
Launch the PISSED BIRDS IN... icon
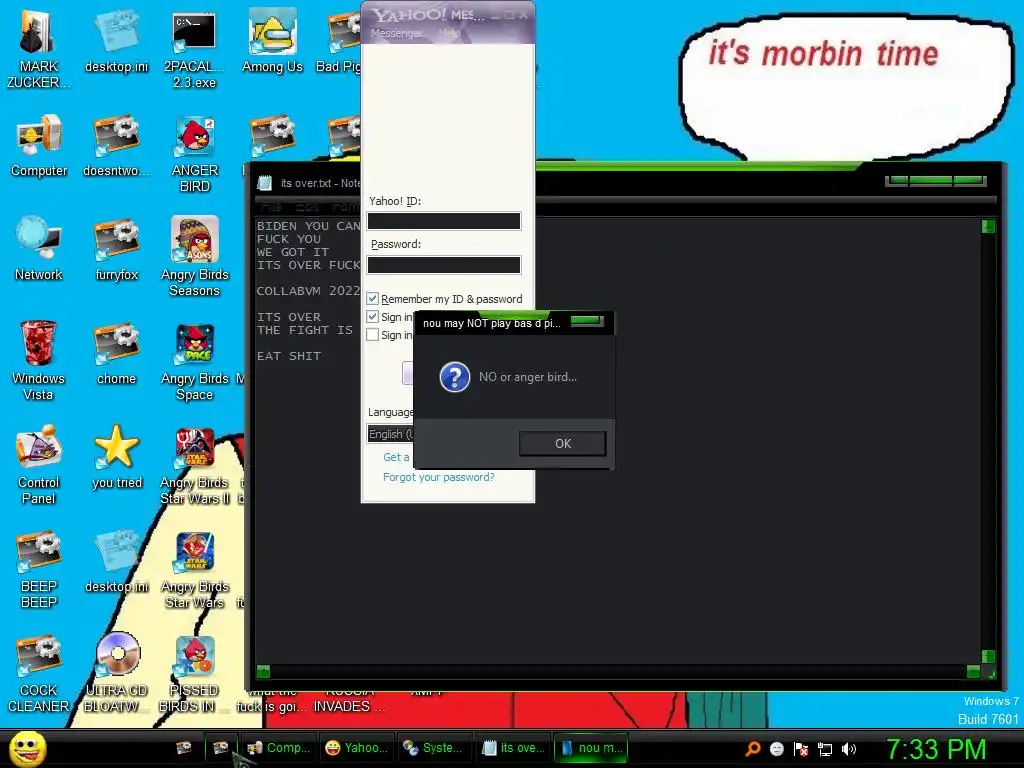[x=195, y=673]
